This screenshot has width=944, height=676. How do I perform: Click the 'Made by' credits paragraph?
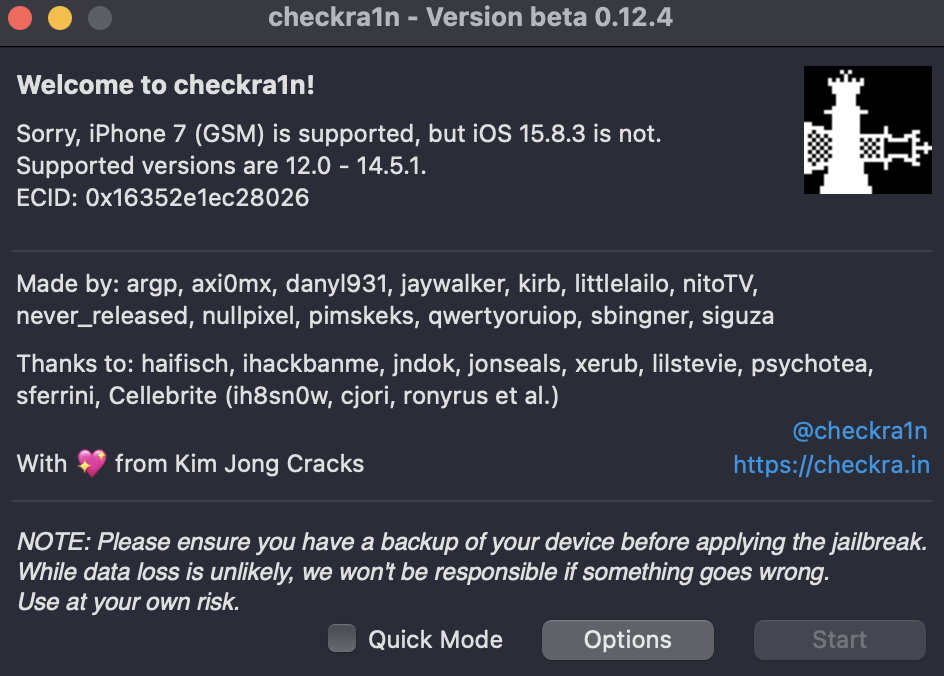tap(396, 300)
